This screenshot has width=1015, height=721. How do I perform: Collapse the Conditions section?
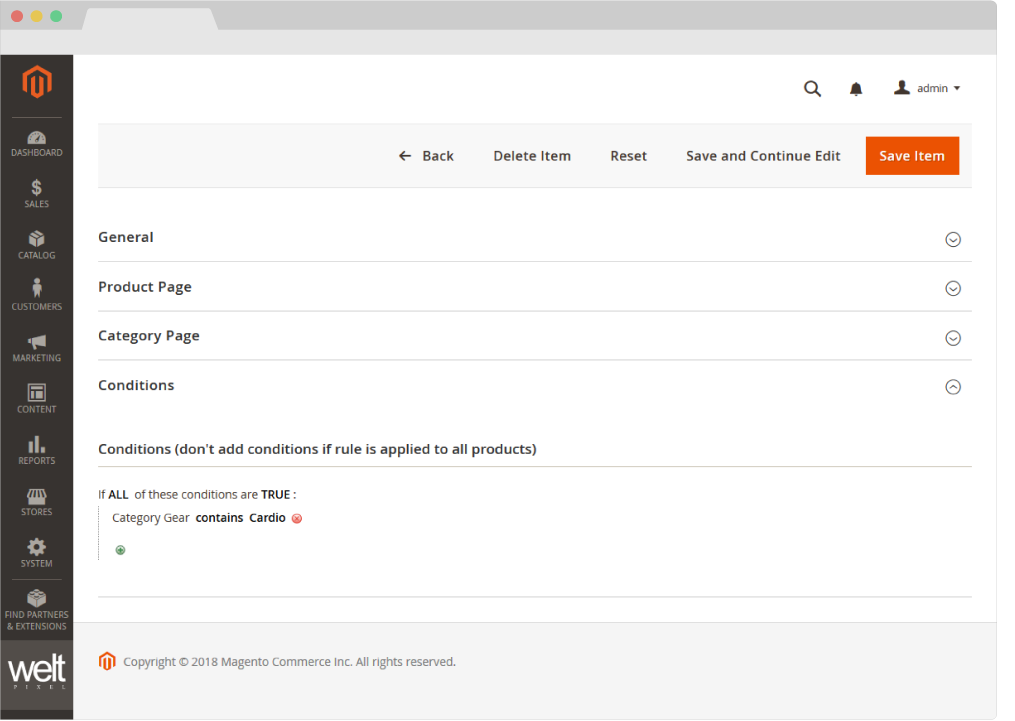[x=953, y=387]
